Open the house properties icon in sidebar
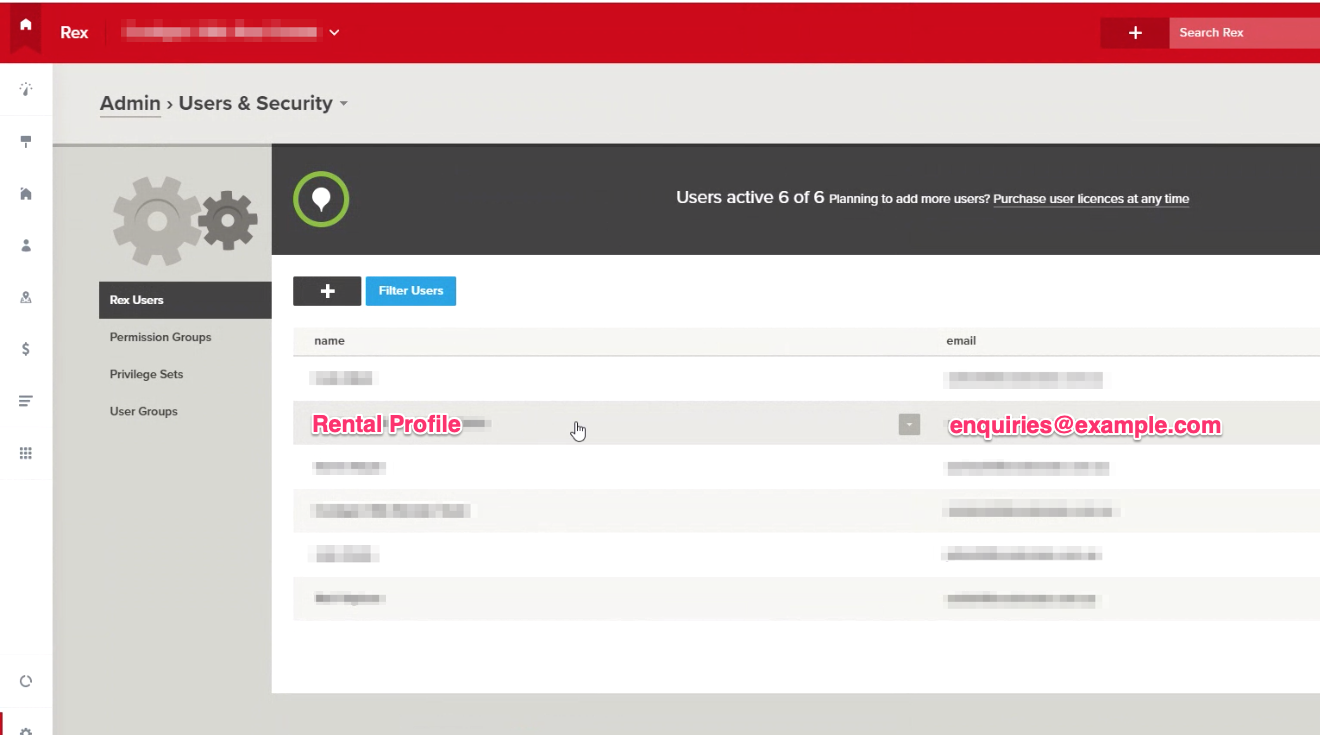 (26, 194)
